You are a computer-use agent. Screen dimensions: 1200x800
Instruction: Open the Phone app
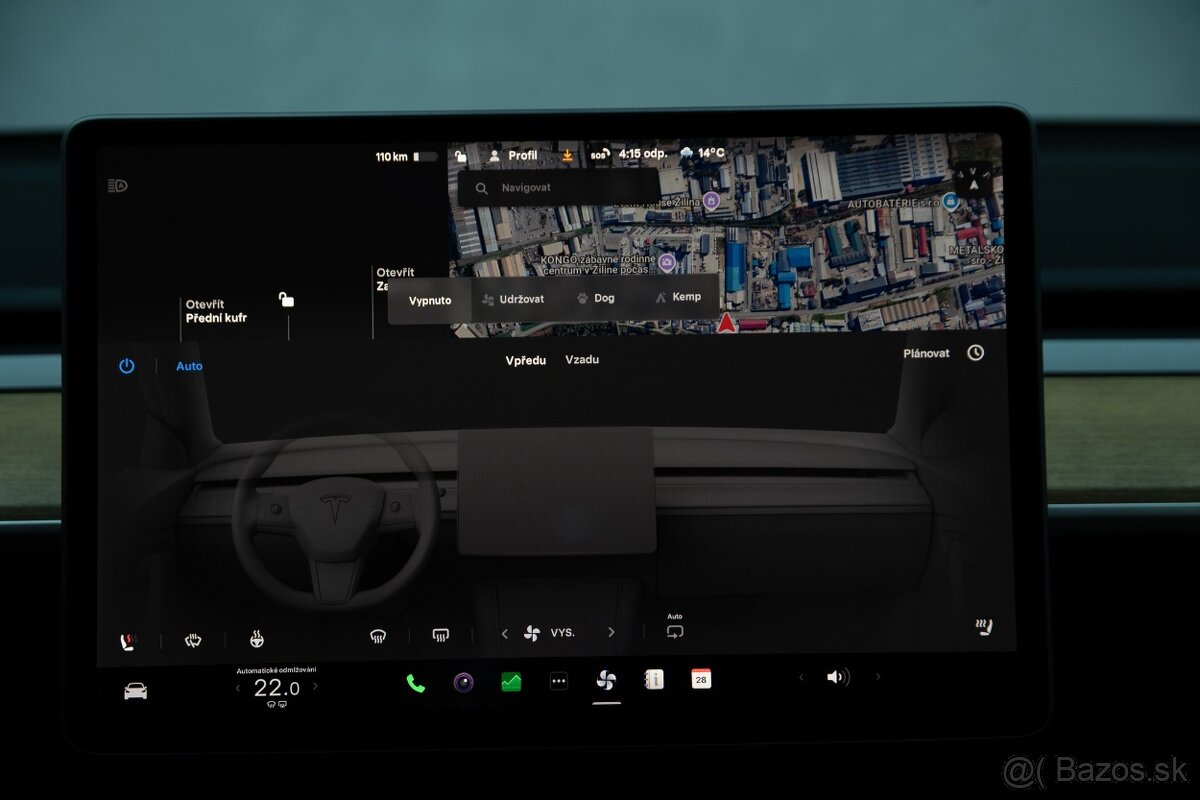click(415, 683)
